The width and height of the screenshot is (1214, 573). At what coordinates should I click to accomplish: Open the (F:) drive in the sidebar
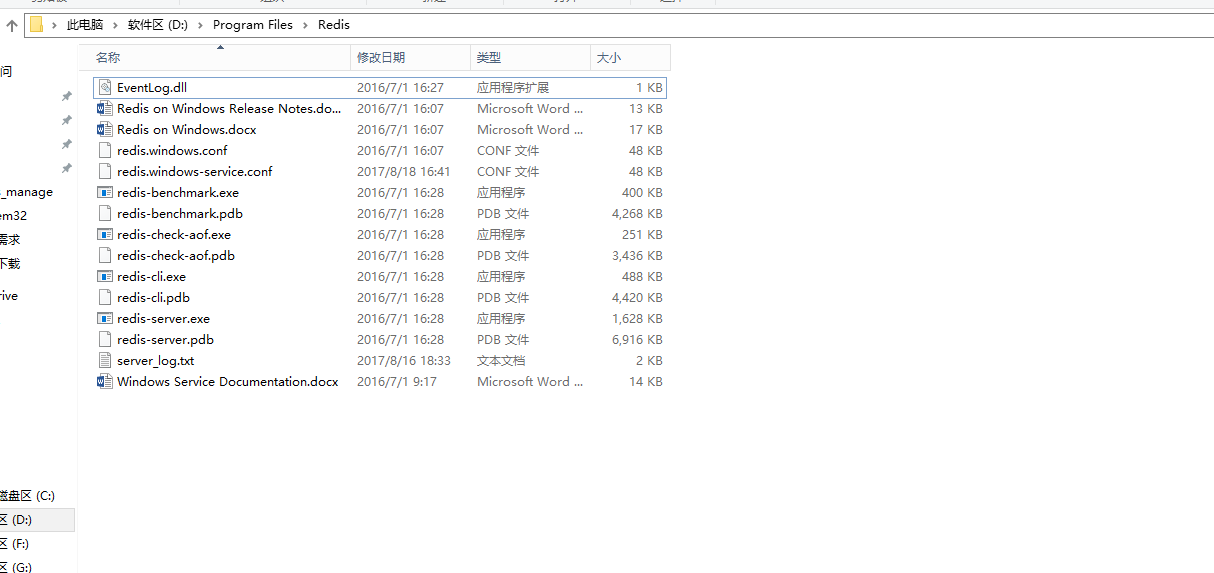pos(16,544)
